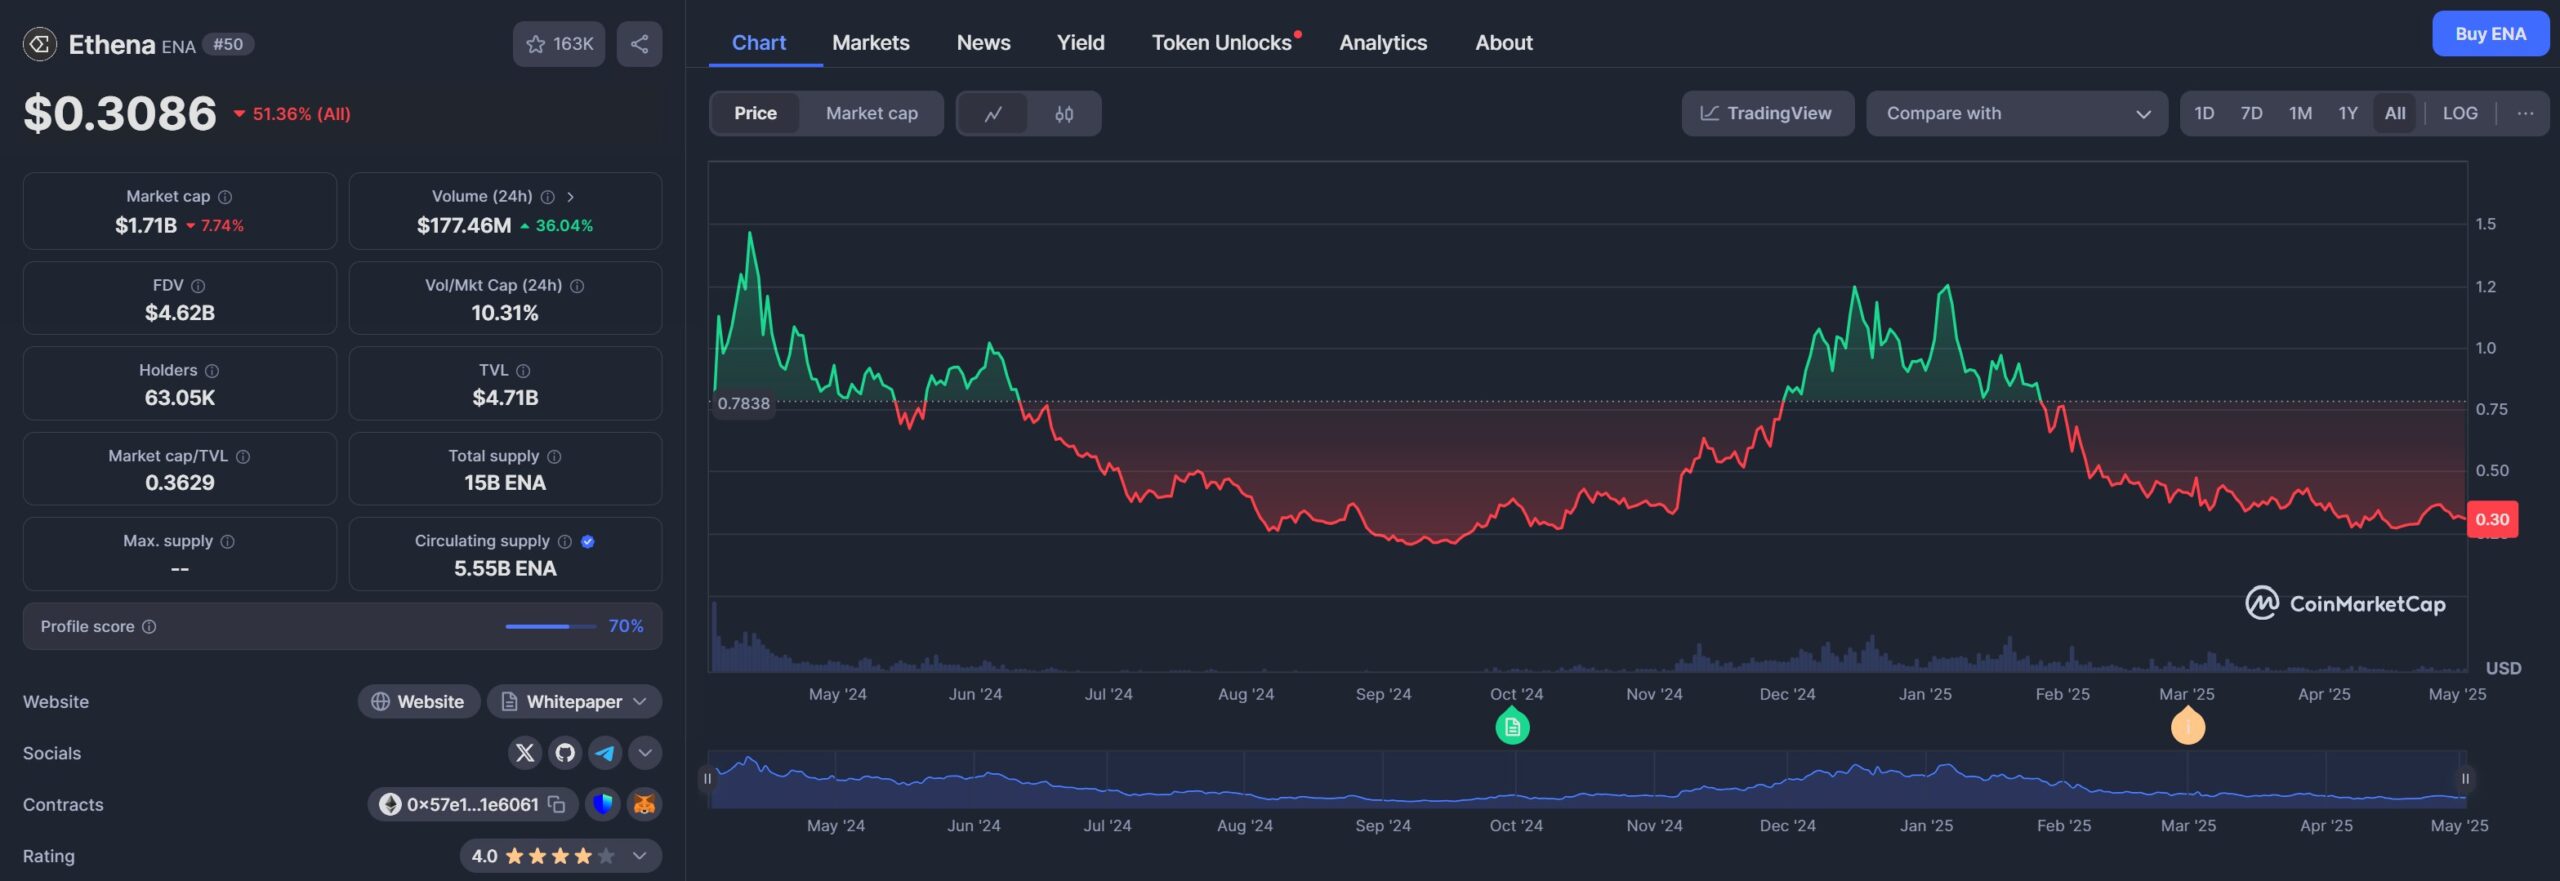Screen dimensions: 2560x881
Task: Open the Token Unlocks tab
Action: coord(1221,43)
